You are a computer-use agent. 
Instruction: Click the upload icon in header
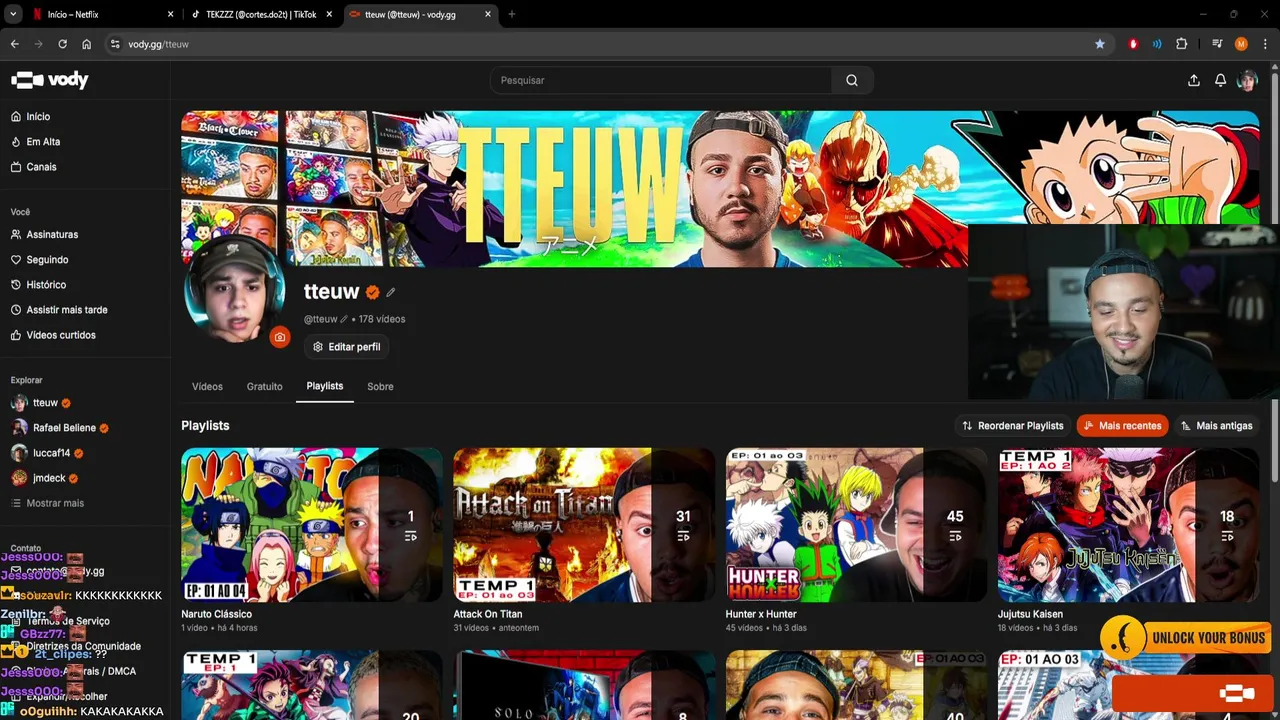[x=1194, y=81]
